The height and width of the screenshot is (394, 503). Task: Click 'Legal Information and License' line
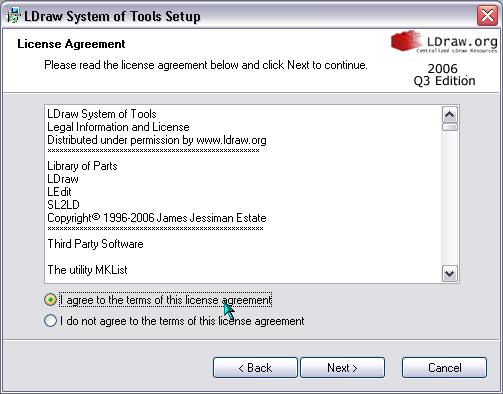(118, 127)
